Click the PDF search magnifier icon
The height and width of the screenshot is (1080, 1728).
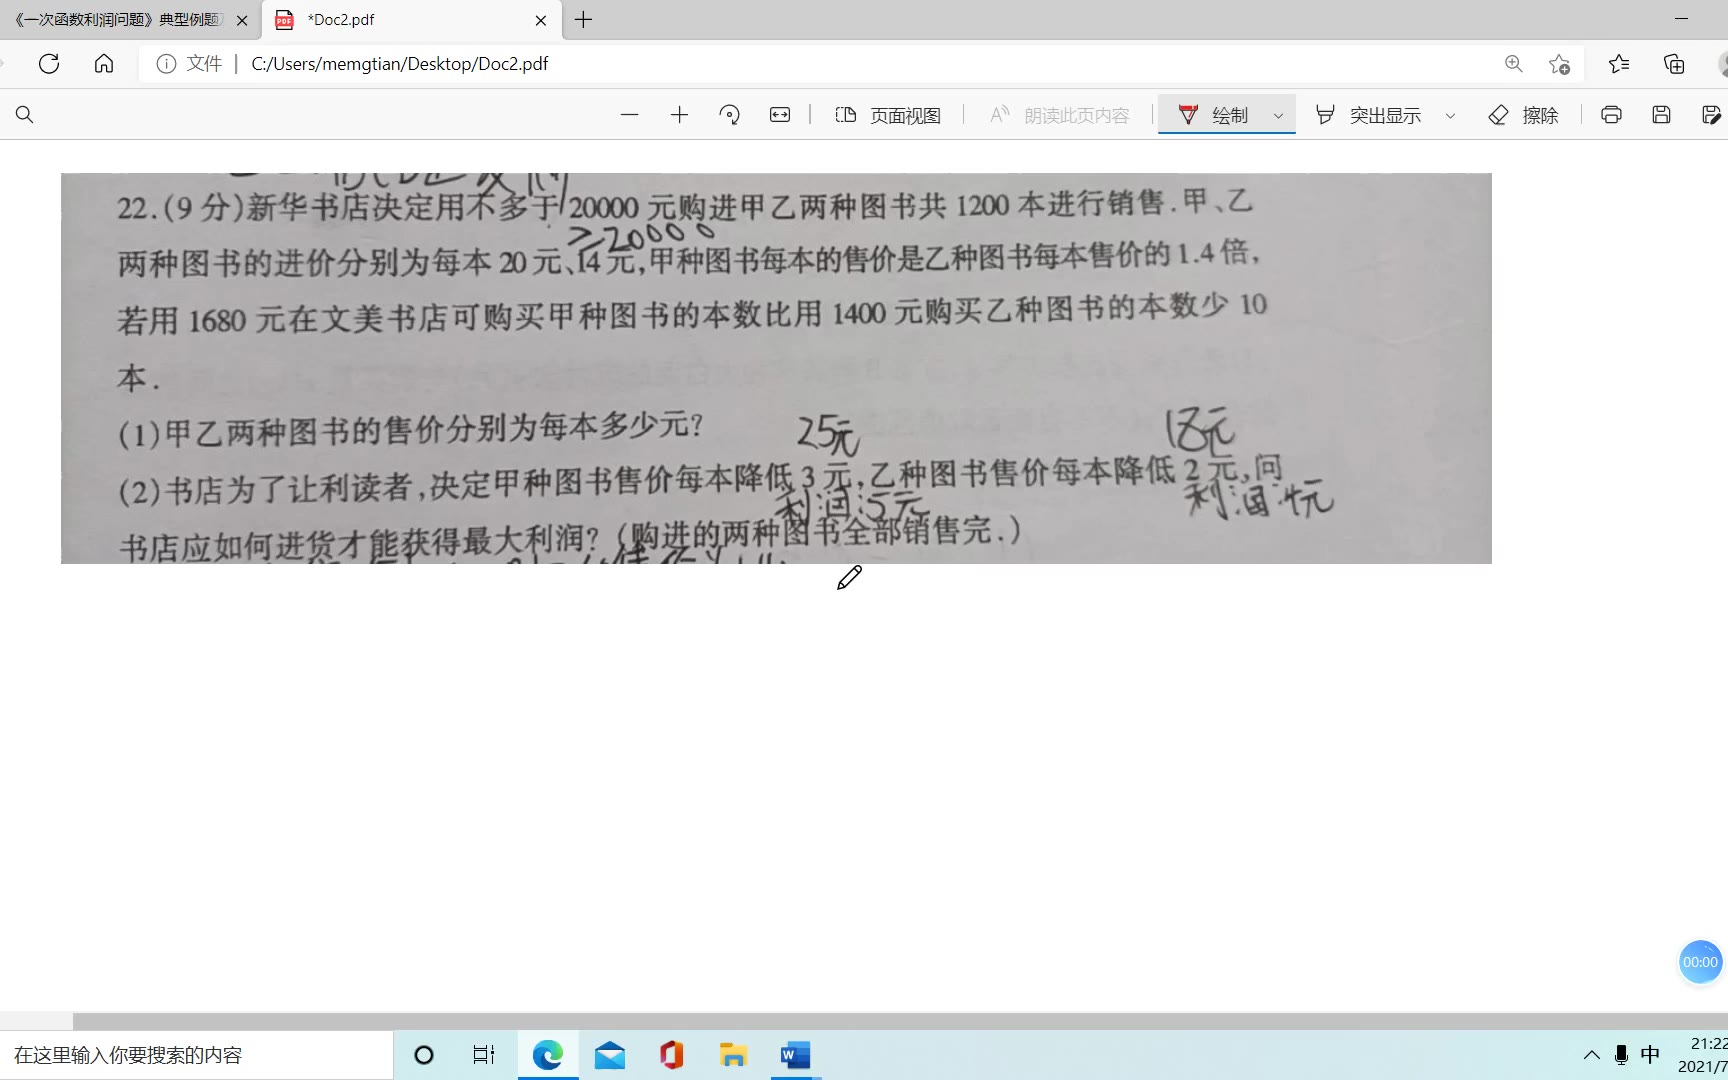pos(25,115)
